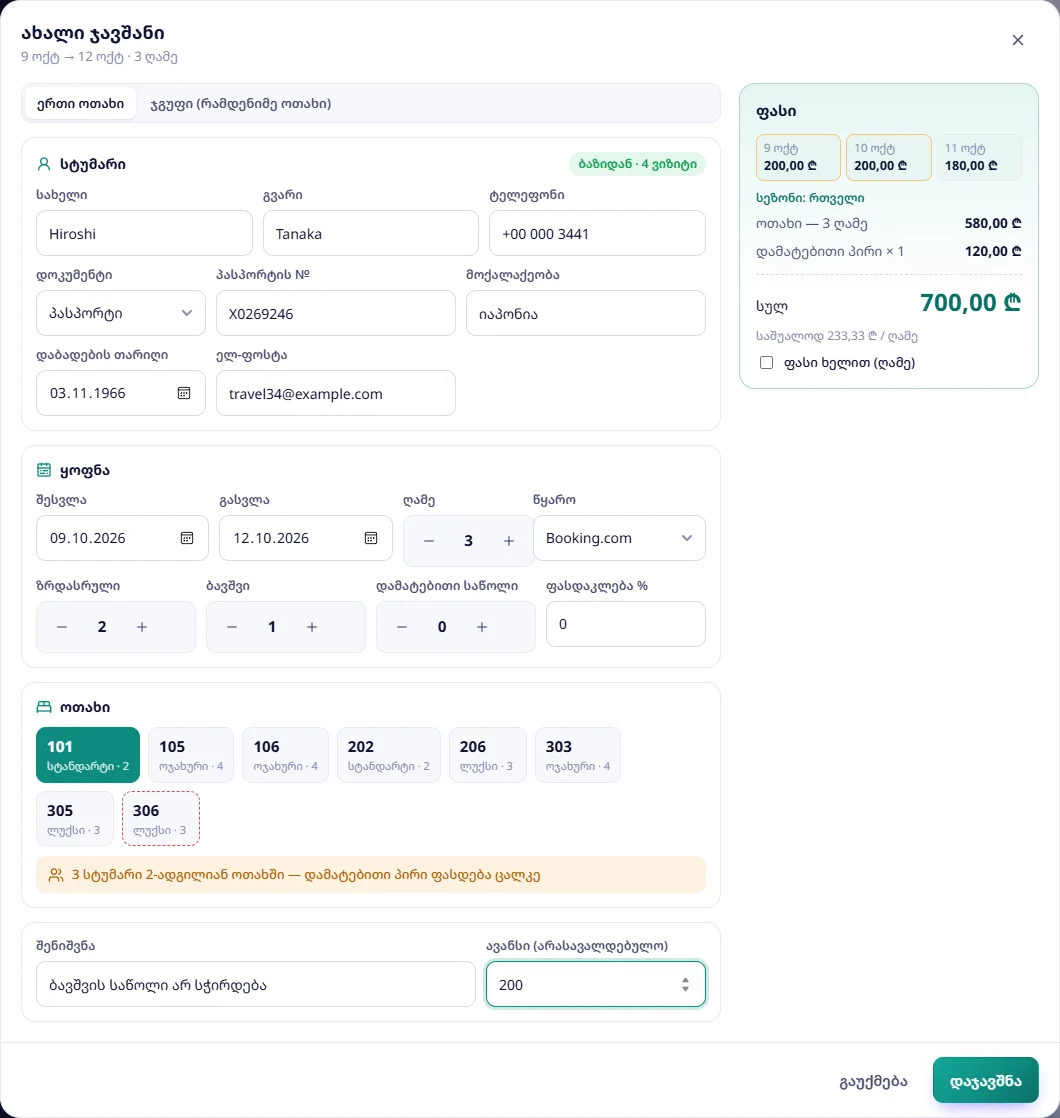Click the დაჯავშნა confirm button

pyautogui.click(x=985, y=1080)
